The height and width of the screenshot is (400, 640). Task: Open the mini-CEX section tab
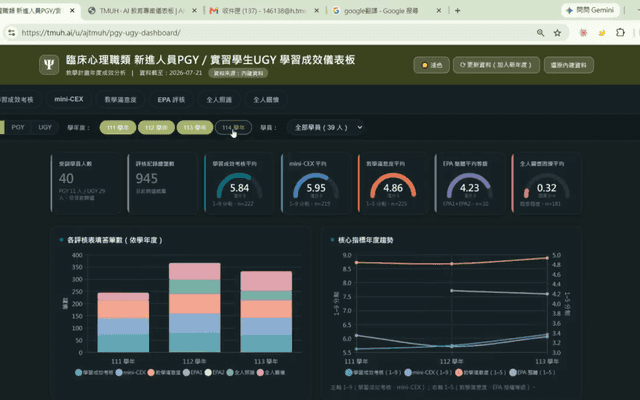point(69,99)
